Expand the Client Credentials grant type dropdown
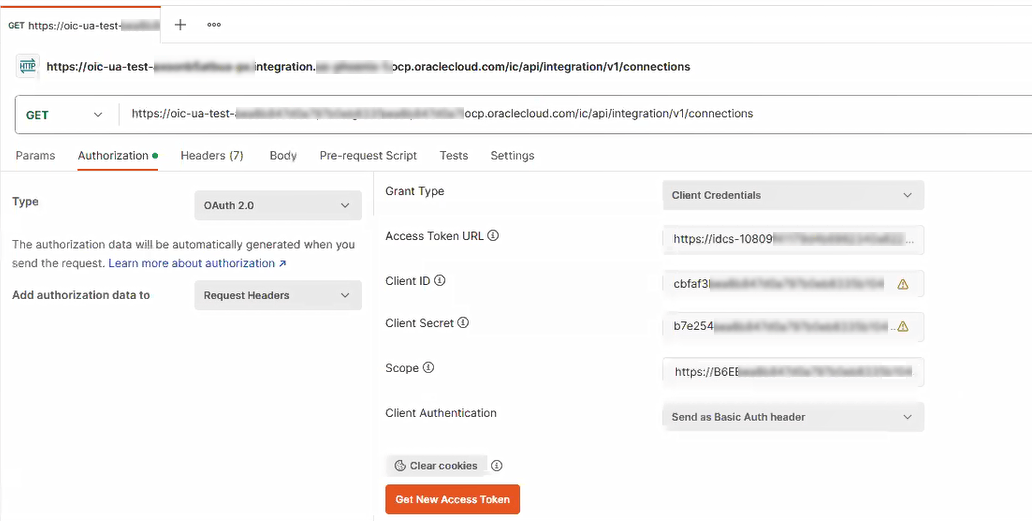Image resolution: width=1032 pixels, height=521 pixels. (793, 195)
